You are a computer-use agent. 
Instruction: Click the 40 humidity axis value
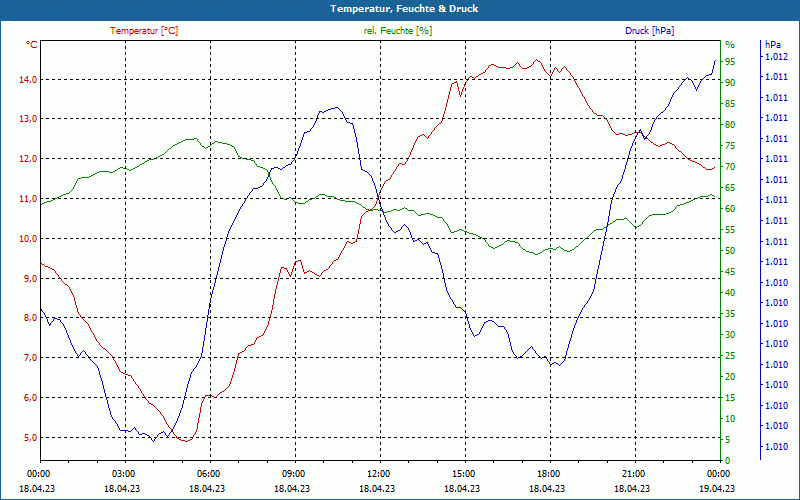click(730, 292)
